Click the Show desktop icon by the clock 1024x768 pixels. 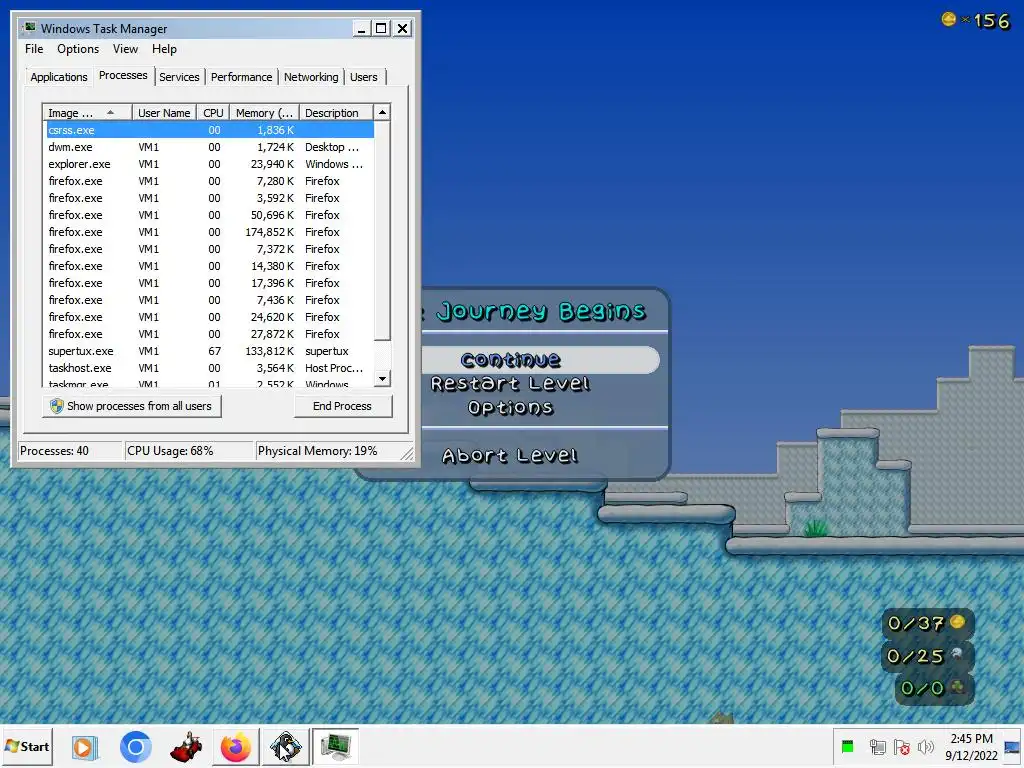click(x=1012, y=746)
